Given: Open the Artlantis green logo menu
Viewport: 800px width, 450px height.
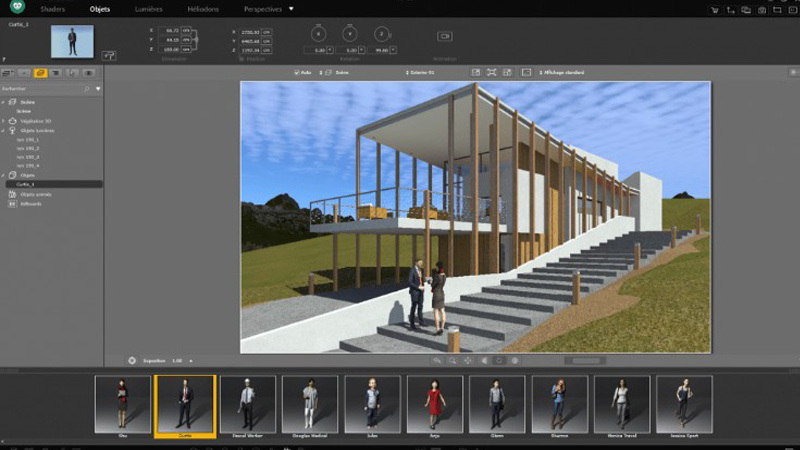Looking at the screenshot, I should tap(17, 7).
